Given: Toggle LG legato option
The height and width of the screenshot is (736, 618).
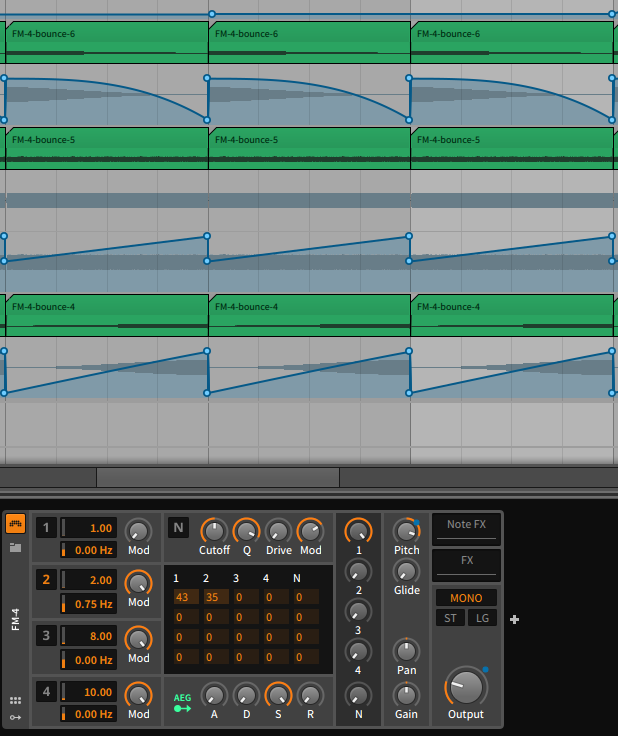Looking at the screenshot, I should (x=482, y=618).
